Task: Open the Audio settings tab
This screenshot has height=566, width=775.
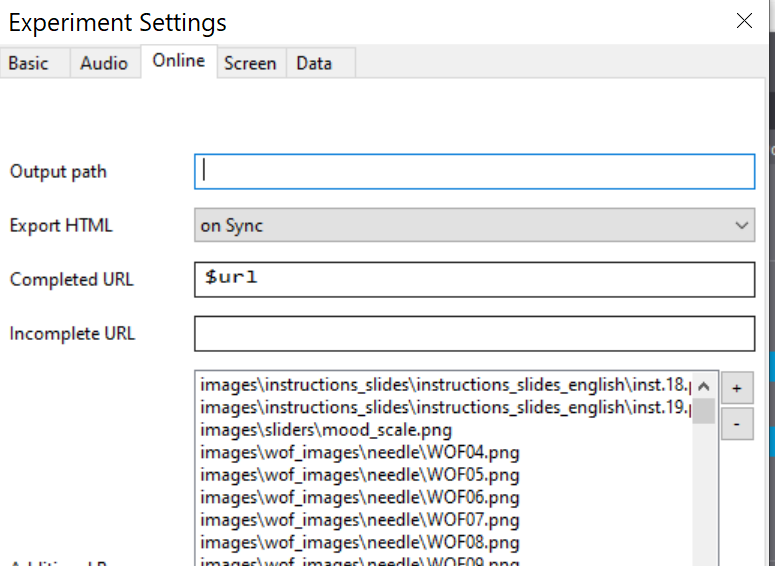Action: click(x=104, y=63)
